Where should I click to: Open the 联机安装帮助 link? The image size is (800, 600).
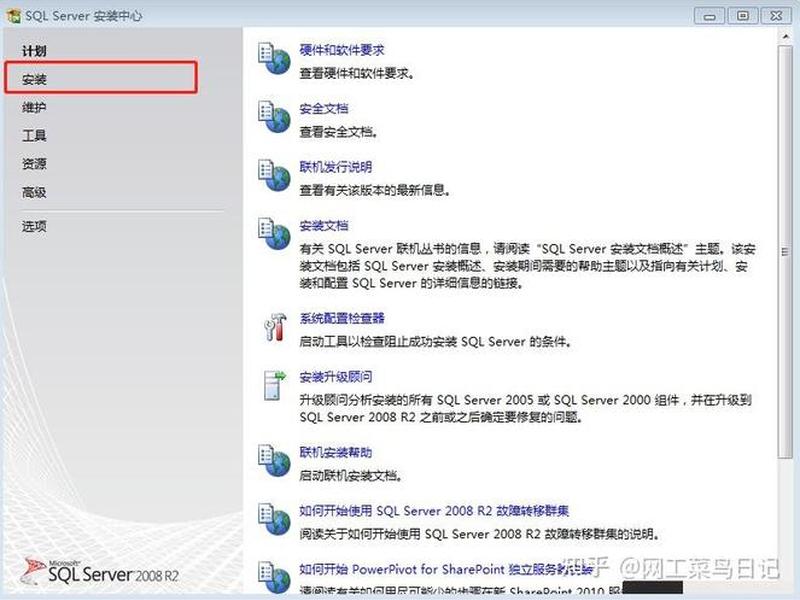[x=336, y=452]
